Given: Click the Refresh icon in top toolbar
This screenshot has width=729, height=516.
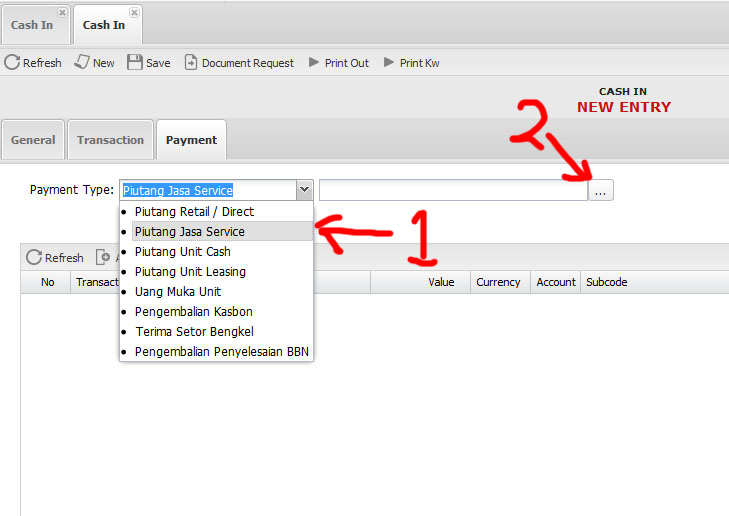Looking at the screenshot, I should [12, 63].
